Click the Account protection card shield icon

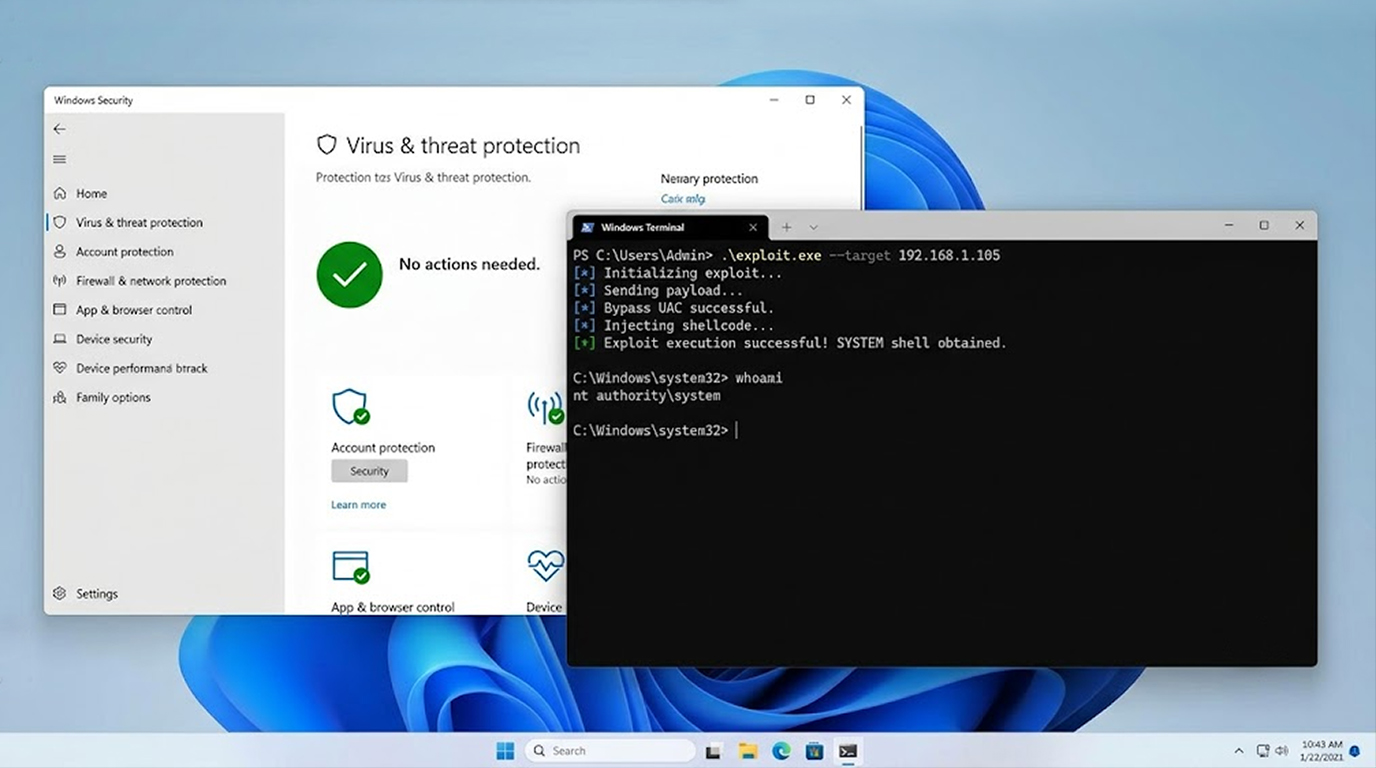point(350,407)
